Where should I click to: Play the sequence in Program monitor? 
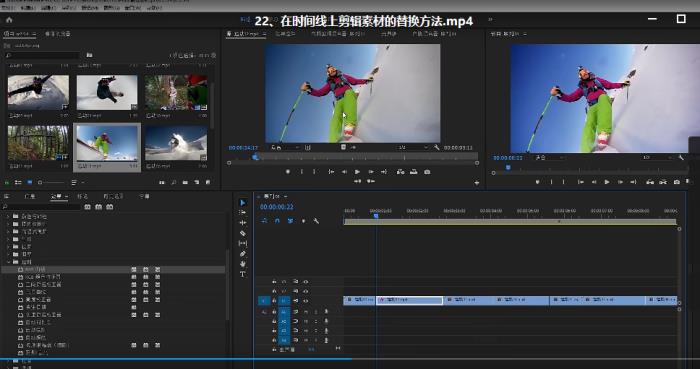coord(607,182)
